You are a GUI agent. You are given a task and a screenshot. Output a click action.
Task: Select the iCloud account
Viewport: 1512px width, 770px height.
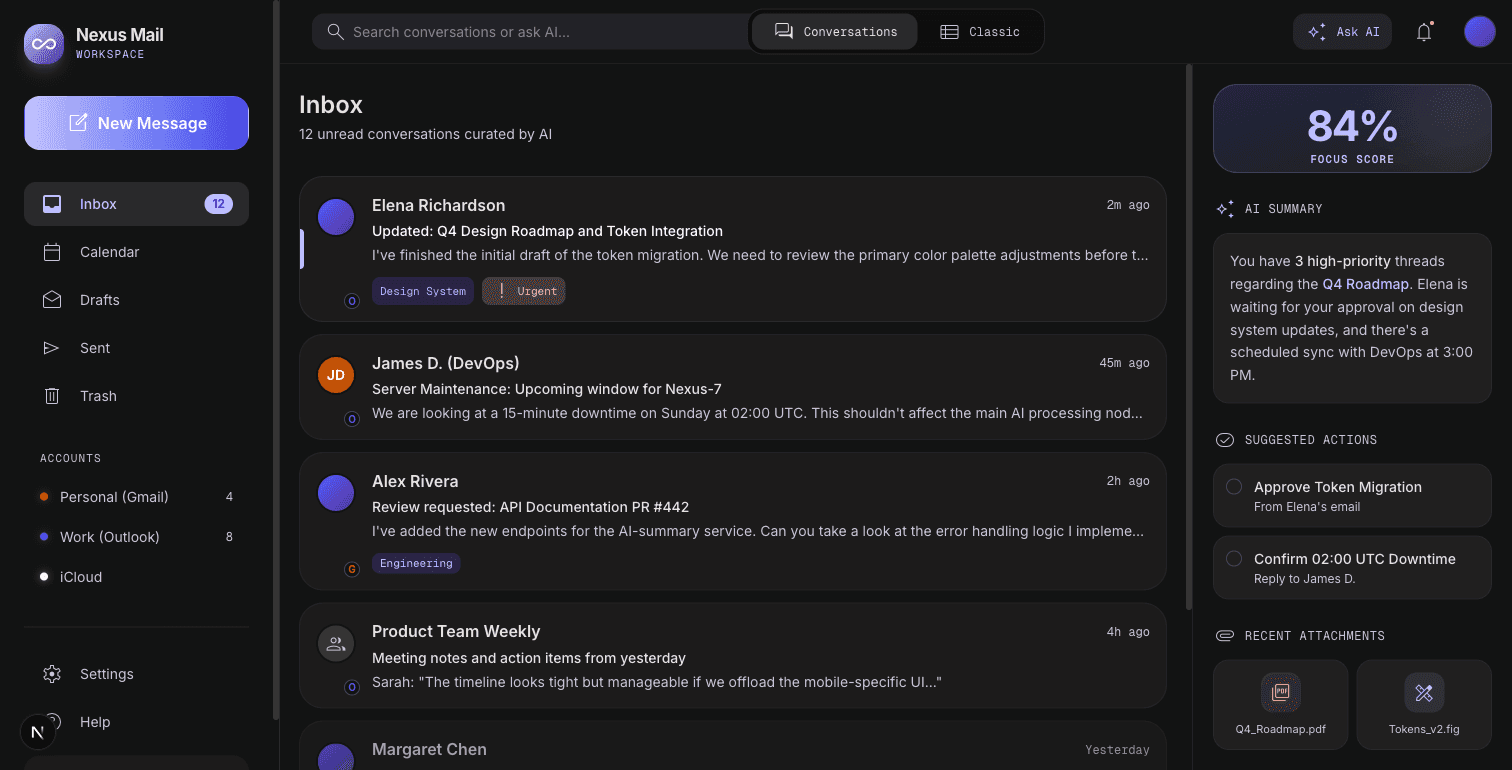[136, 577]
